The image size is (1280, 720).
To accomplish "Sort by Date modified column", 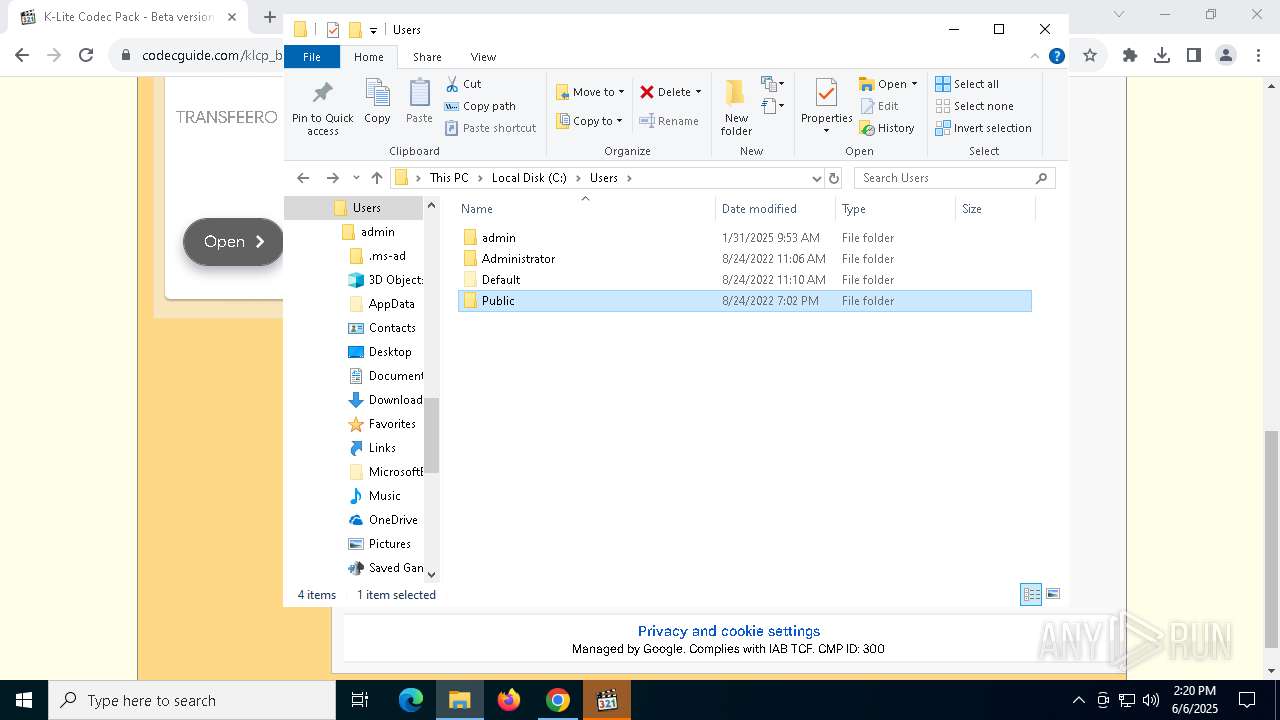I will (775, 209).
